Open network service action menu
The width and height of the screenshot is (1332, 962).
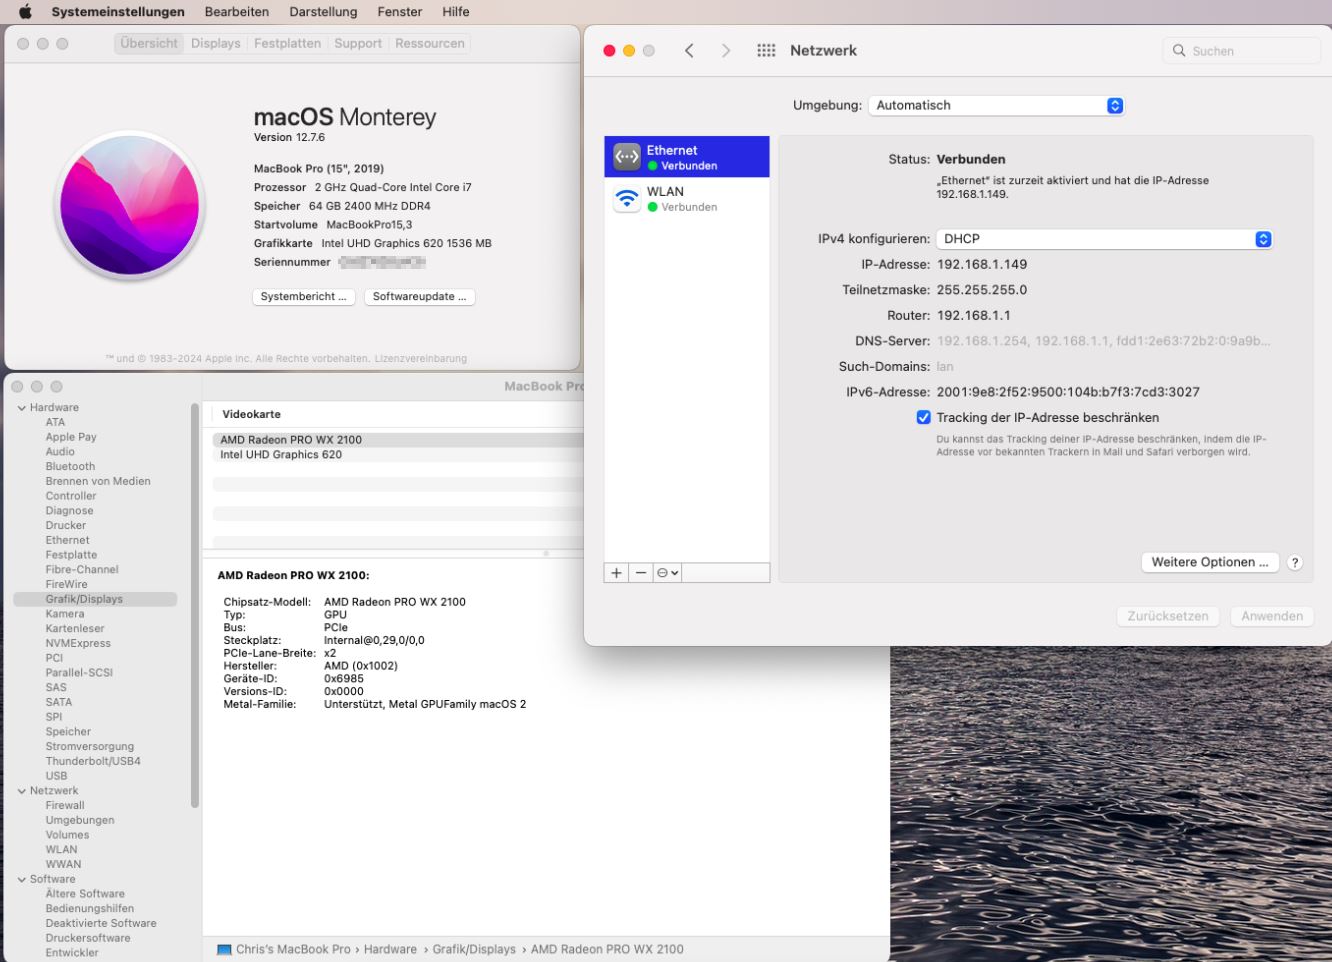(x=667, y=573)
